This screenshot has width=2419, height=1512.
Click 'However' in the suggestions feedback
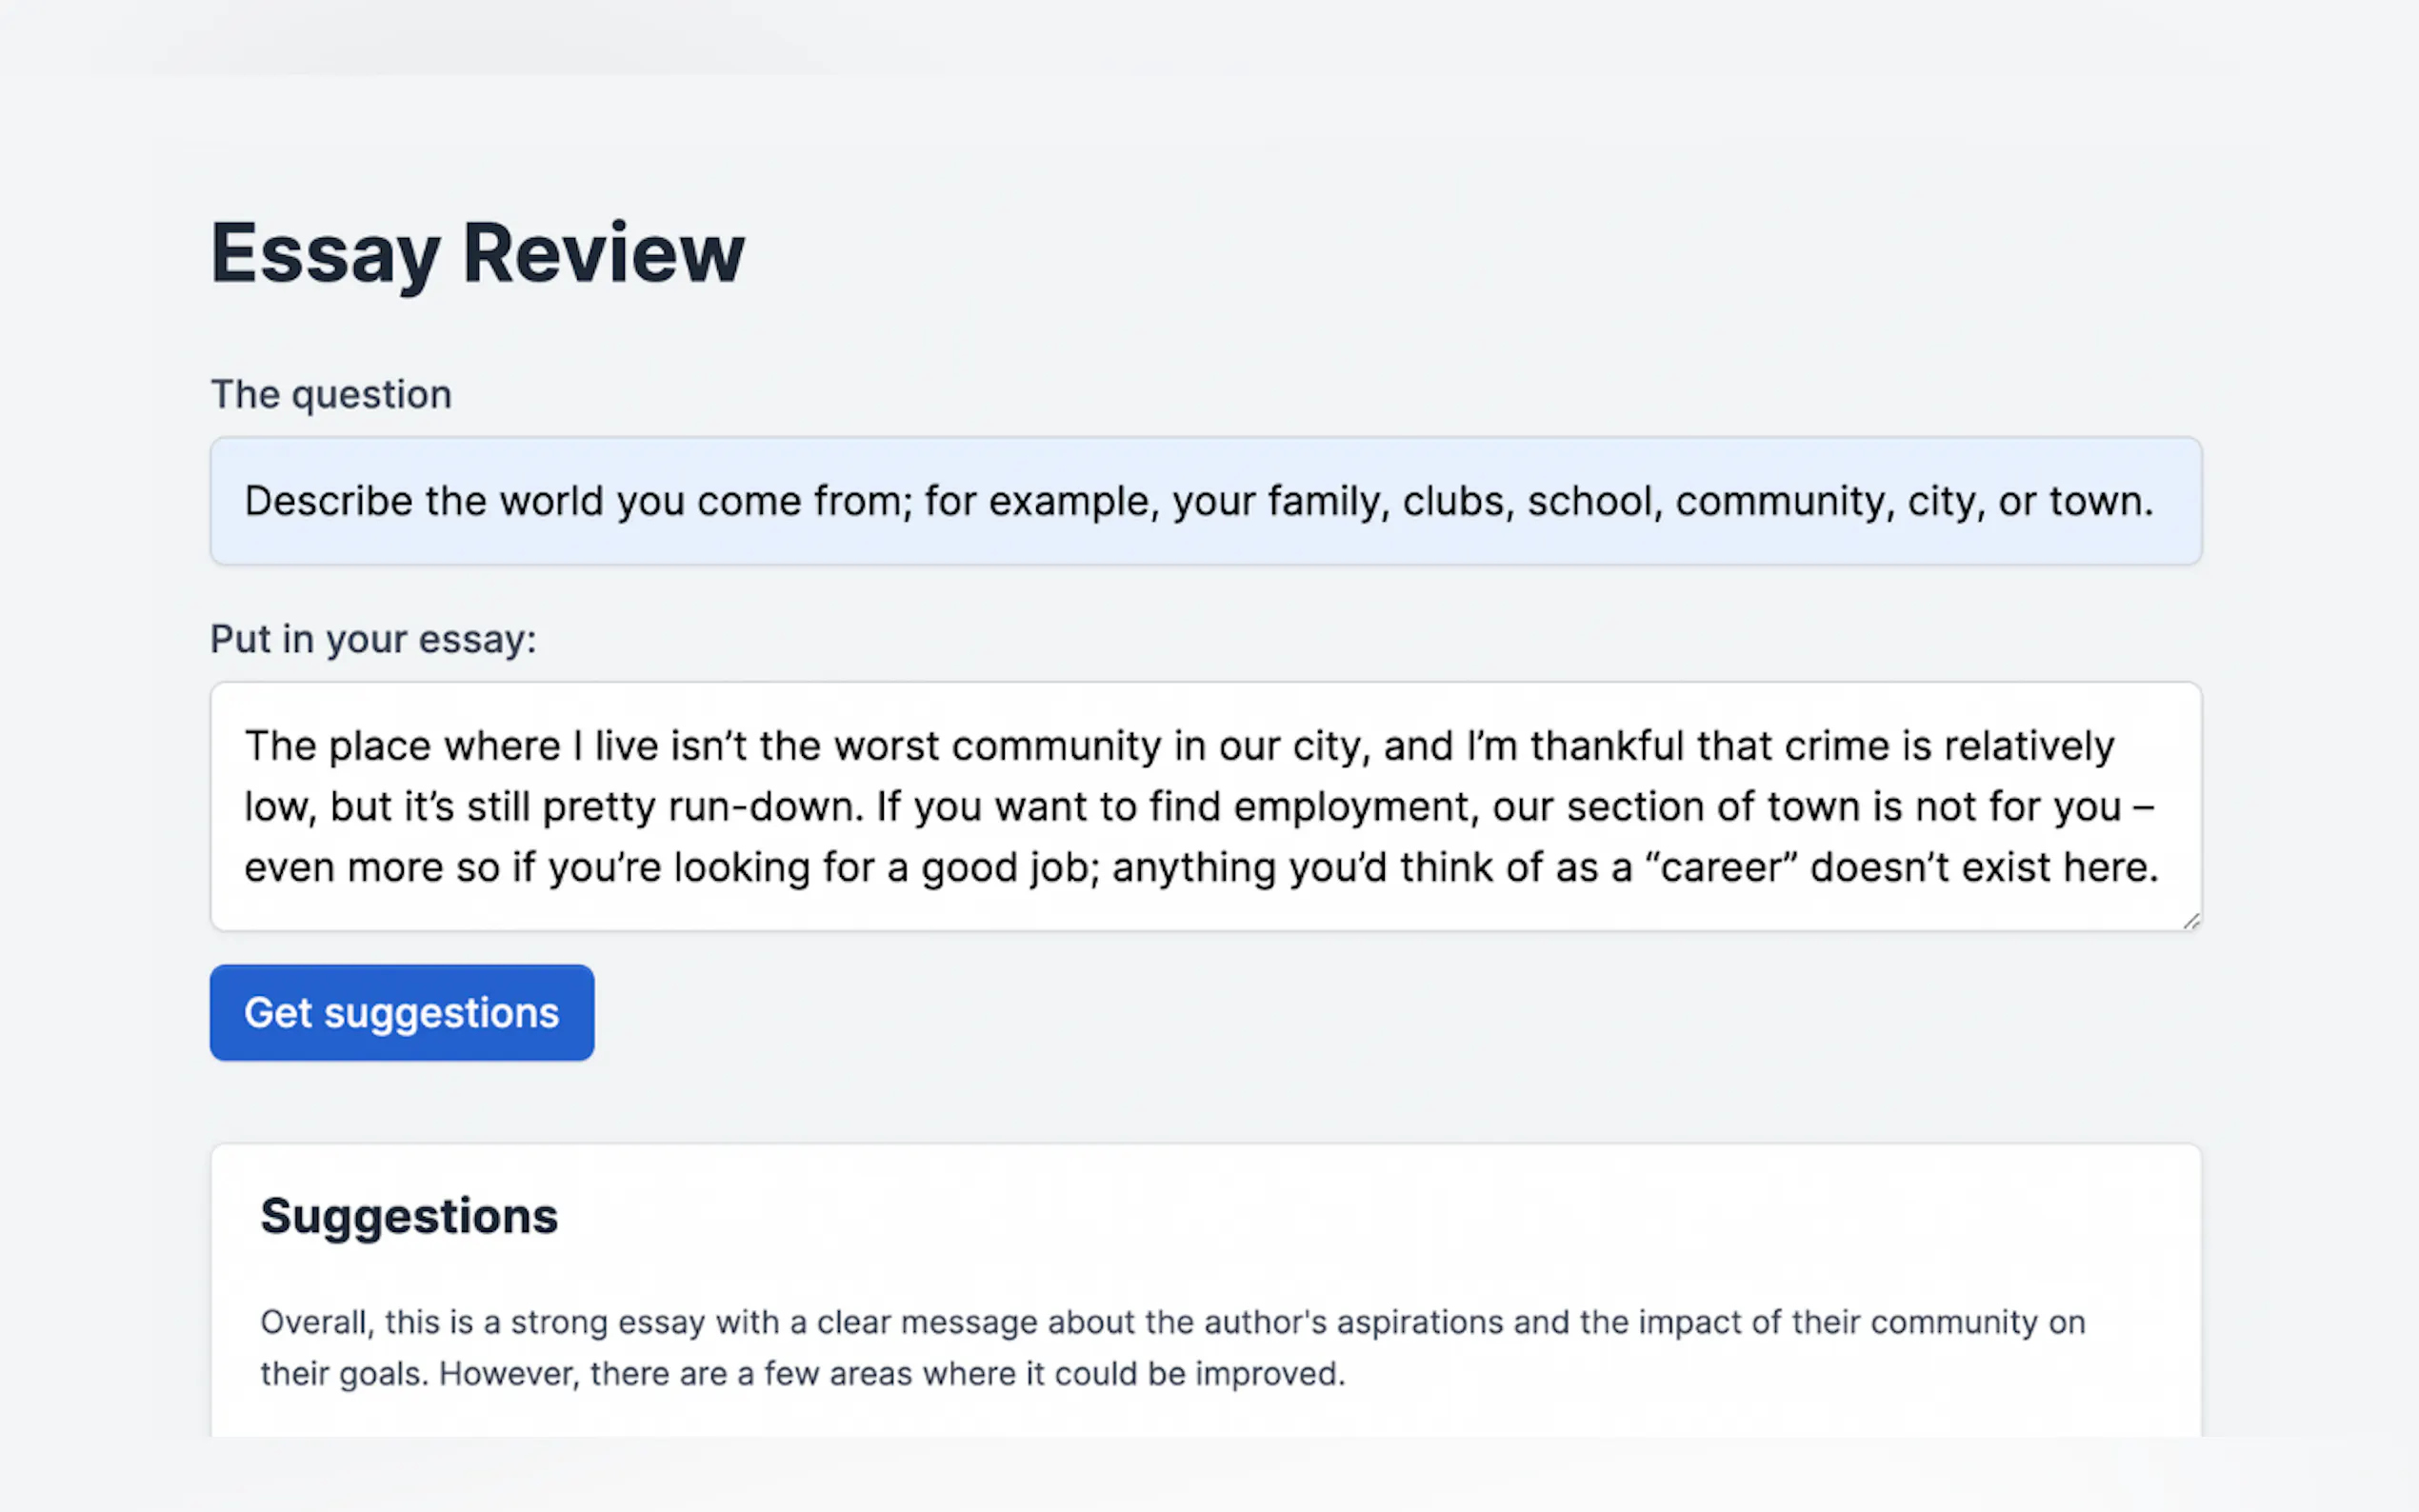508,1374
